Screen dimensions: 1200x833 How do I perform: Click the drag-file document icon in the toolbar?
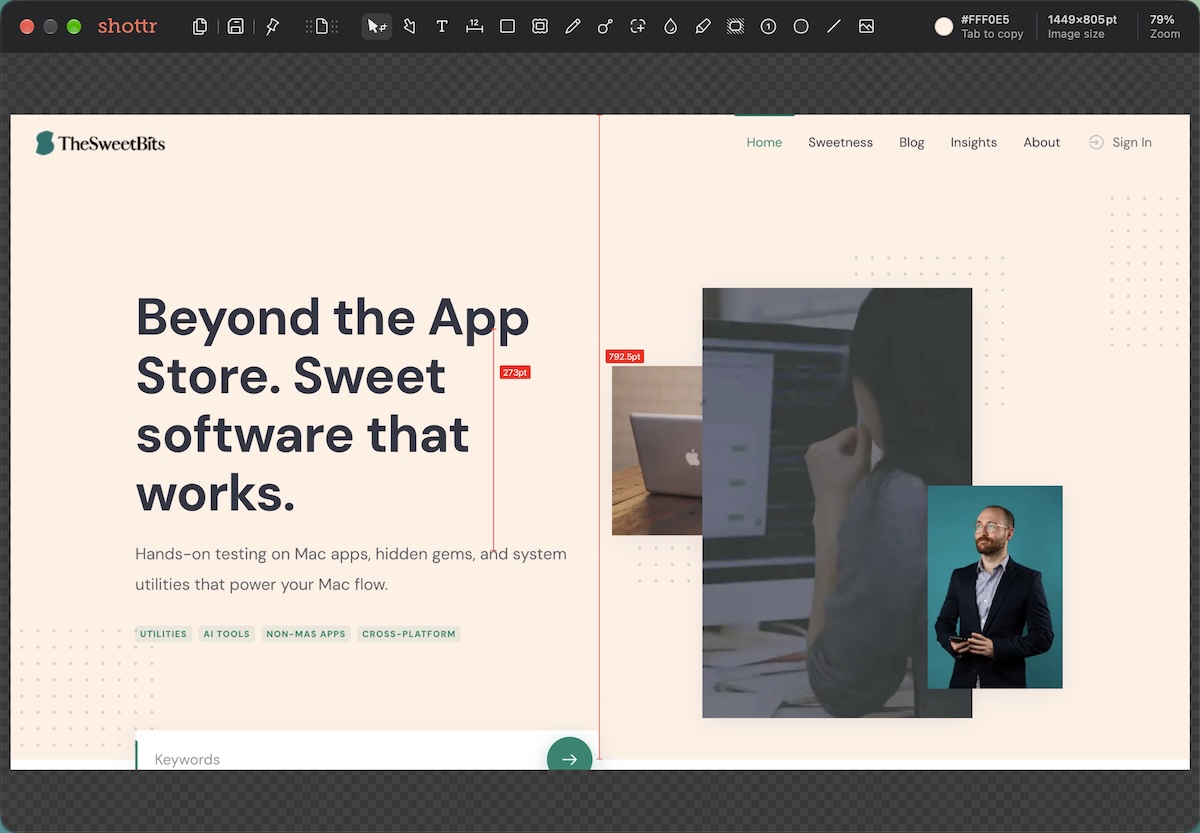322,27
